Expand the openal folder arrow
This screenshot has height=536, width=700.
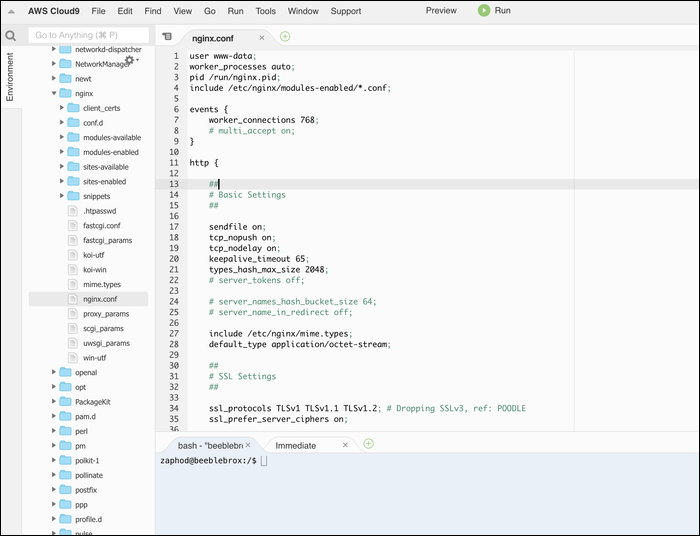click(x=54, y=372)
